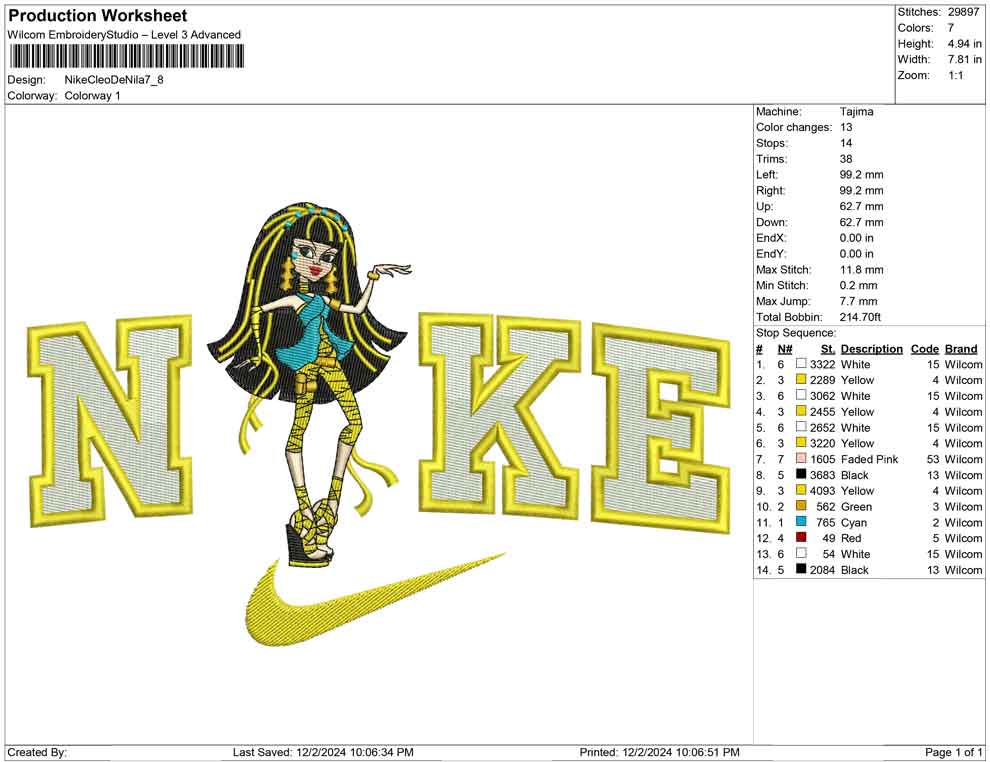Click the Cyan color swatch in row 11
The height and width of the screenshot is (762, 990).
pos(801,522)
